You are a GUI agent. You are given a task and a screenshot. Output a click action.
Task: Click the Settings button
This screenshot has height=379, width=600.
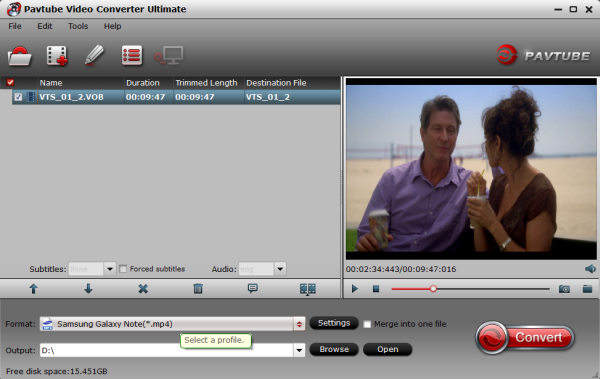[334, 323]
